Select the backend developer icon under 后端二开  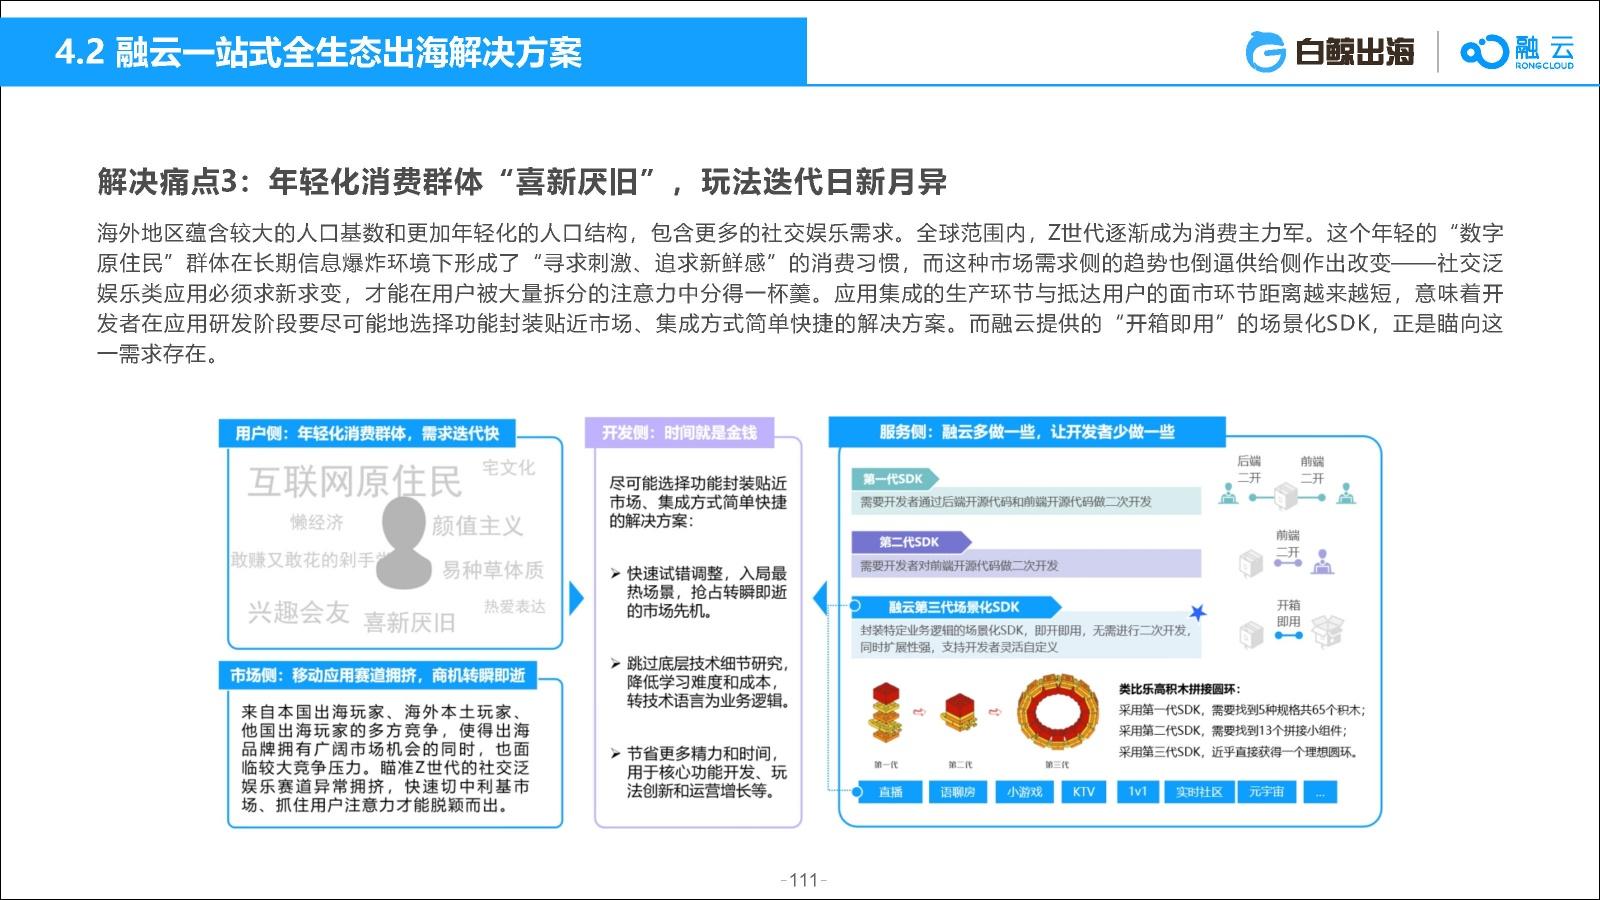(x=1228, y=493)
